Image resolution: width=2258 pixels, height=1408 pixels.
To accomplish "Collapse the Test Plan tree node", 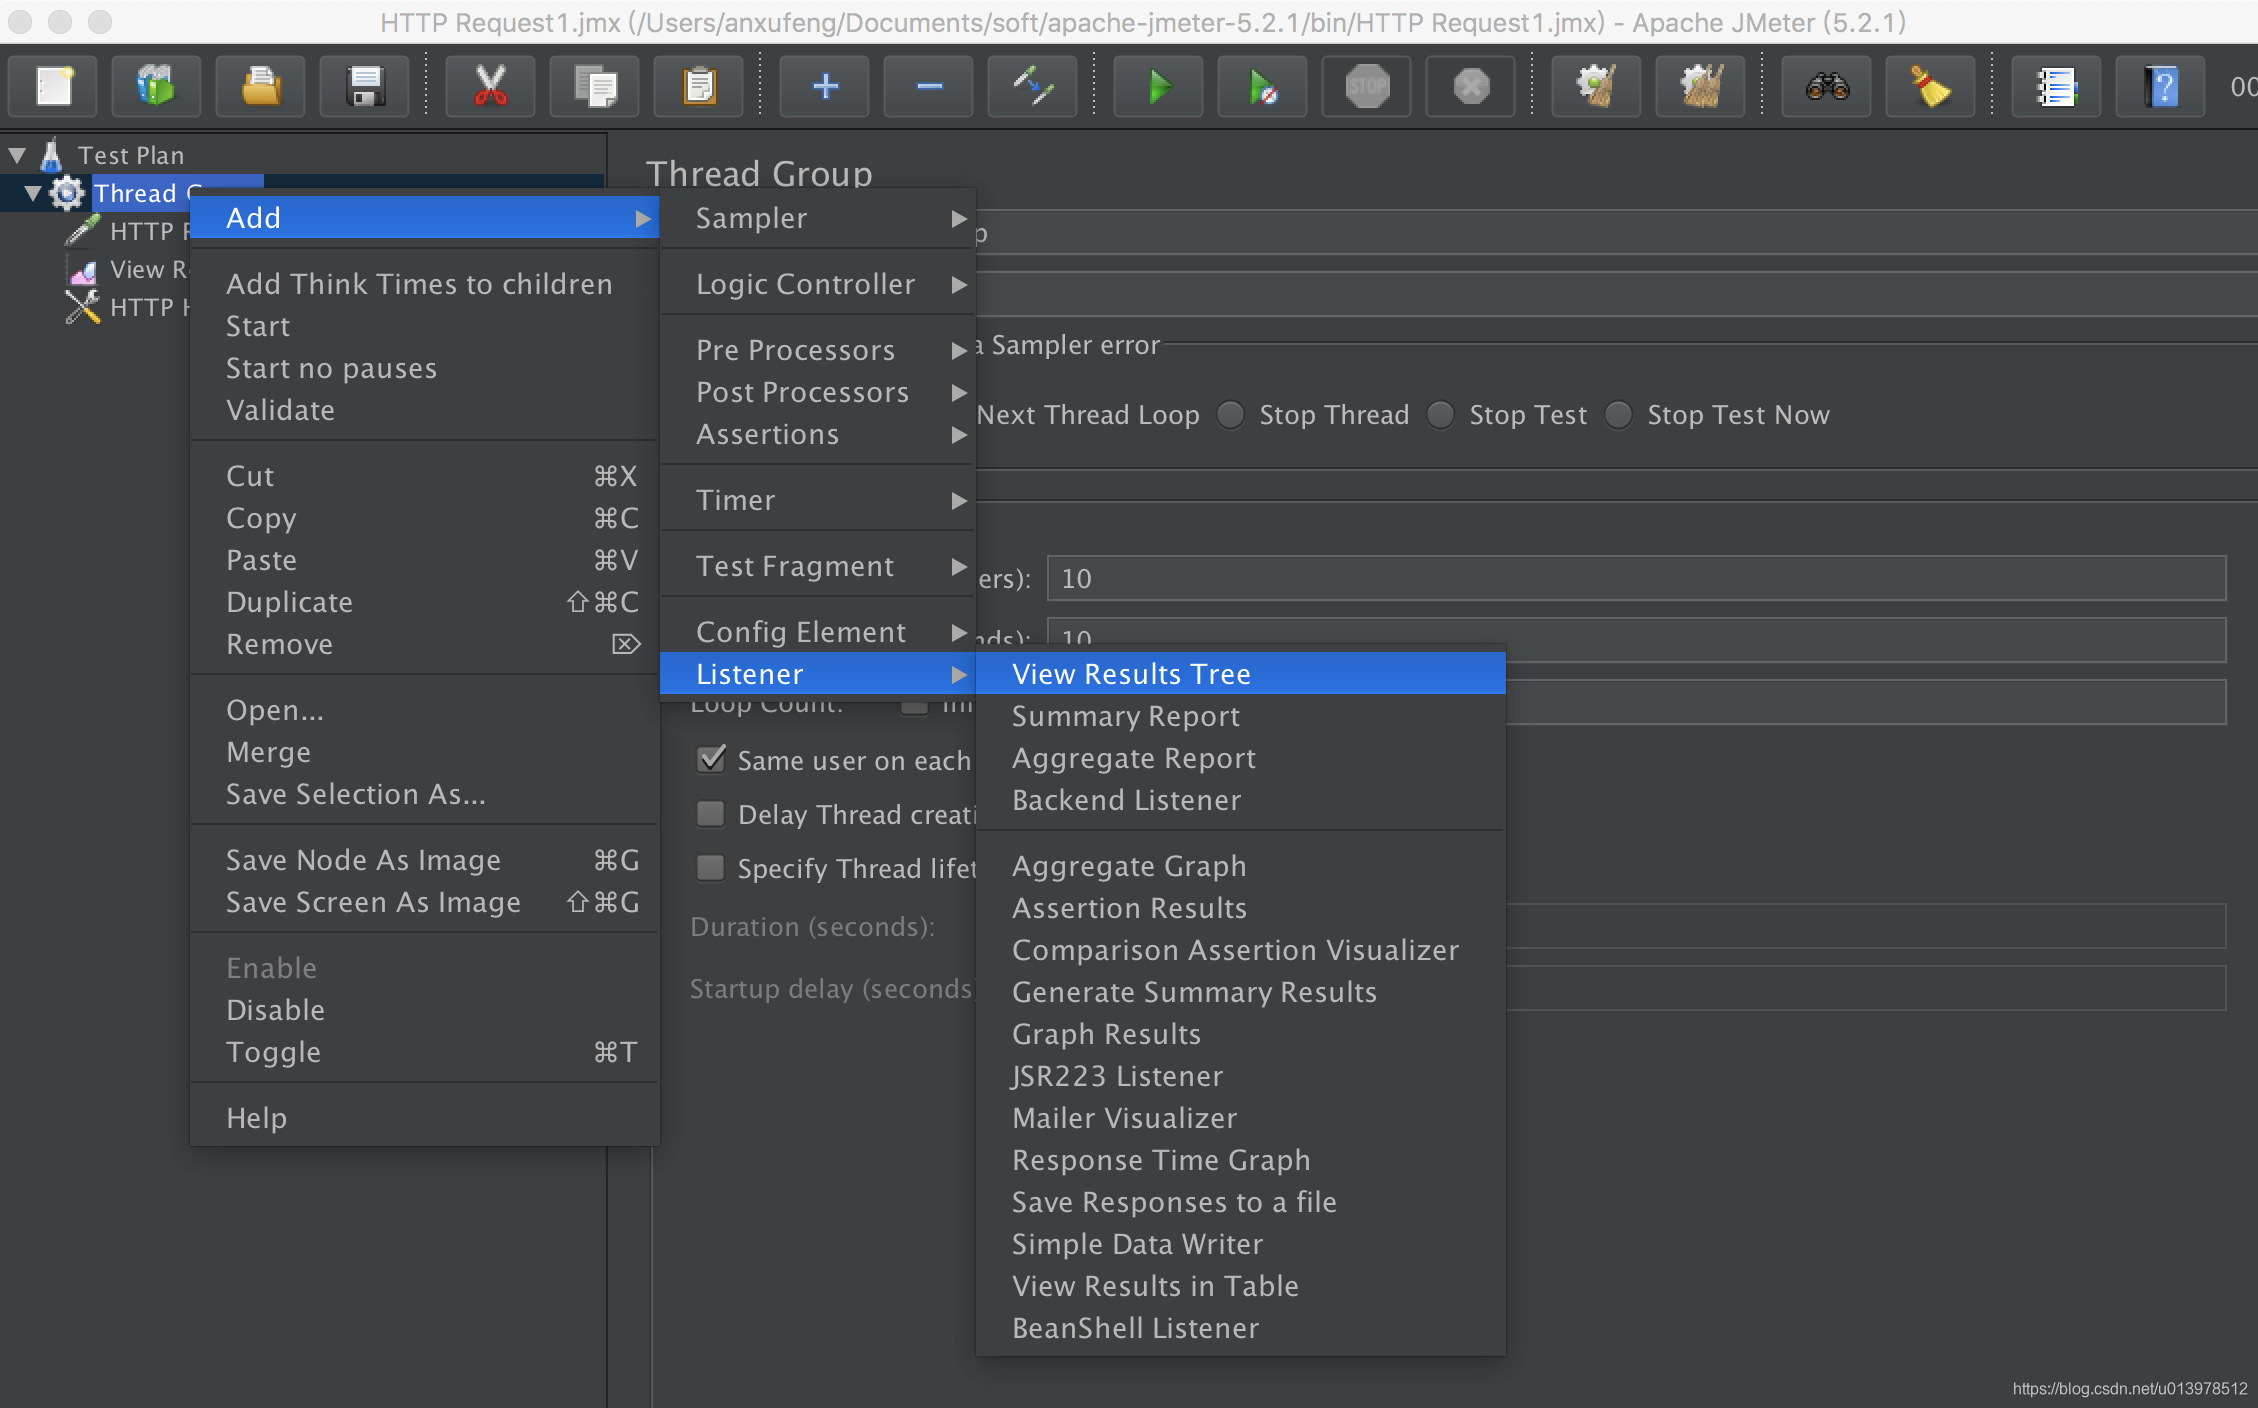I will click(x=17, y=155).
